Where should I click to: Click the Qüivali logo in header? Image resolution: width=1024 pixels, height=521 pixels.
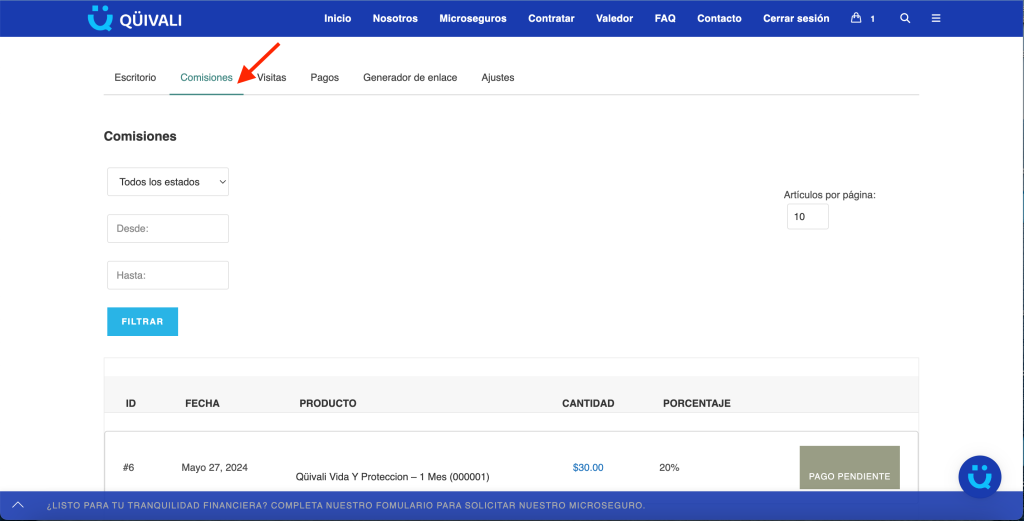(135, 18)
